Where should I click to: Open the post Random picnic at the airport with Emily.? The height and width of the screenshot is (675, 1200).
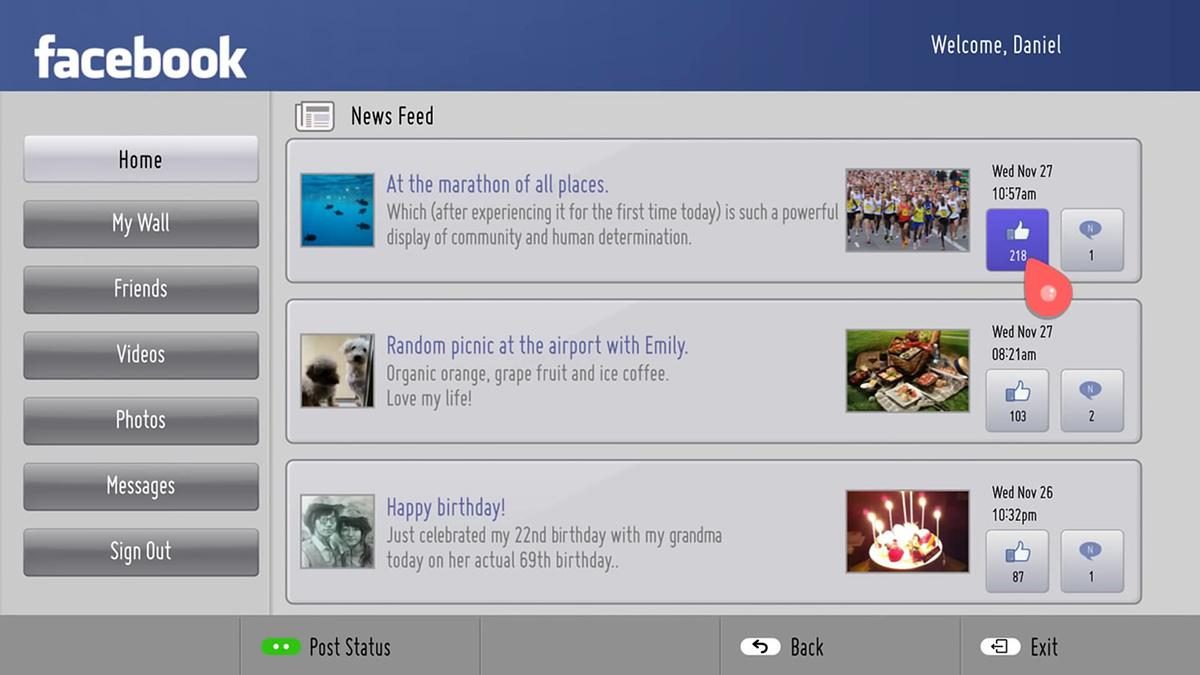[x=537, y=346]
